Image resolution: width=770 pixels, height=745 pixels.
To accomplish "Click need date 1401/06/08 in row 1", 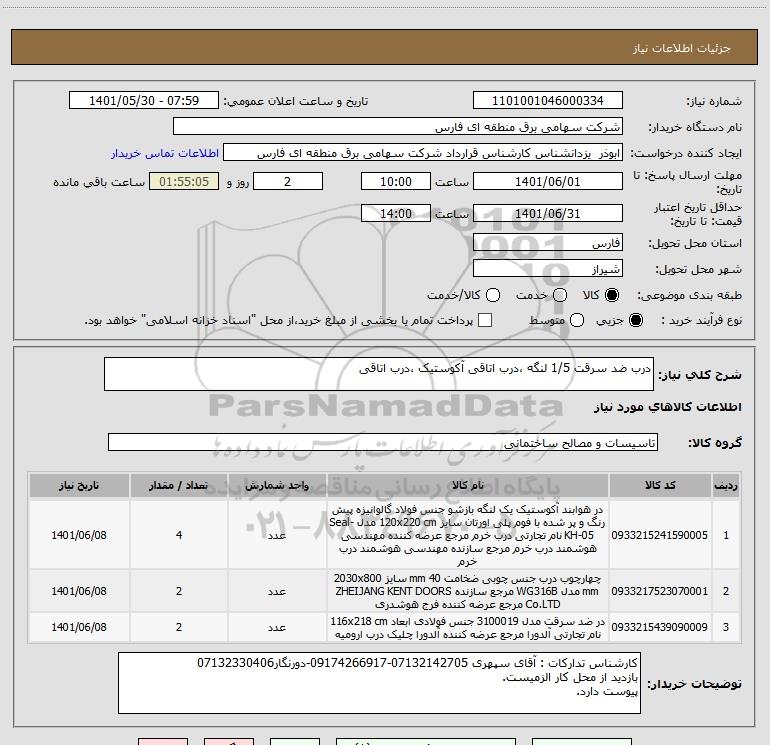I will tap(79, 535).
